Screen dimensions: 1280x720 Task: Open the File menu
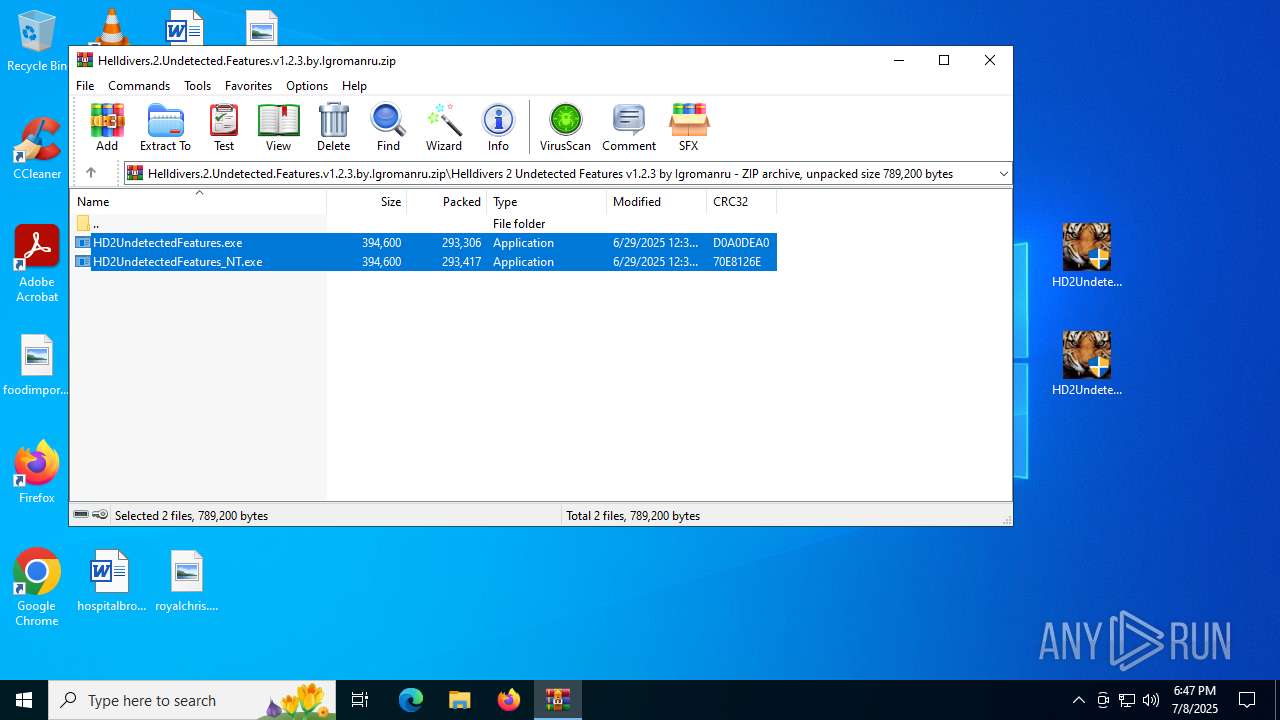tap(85, 86)
